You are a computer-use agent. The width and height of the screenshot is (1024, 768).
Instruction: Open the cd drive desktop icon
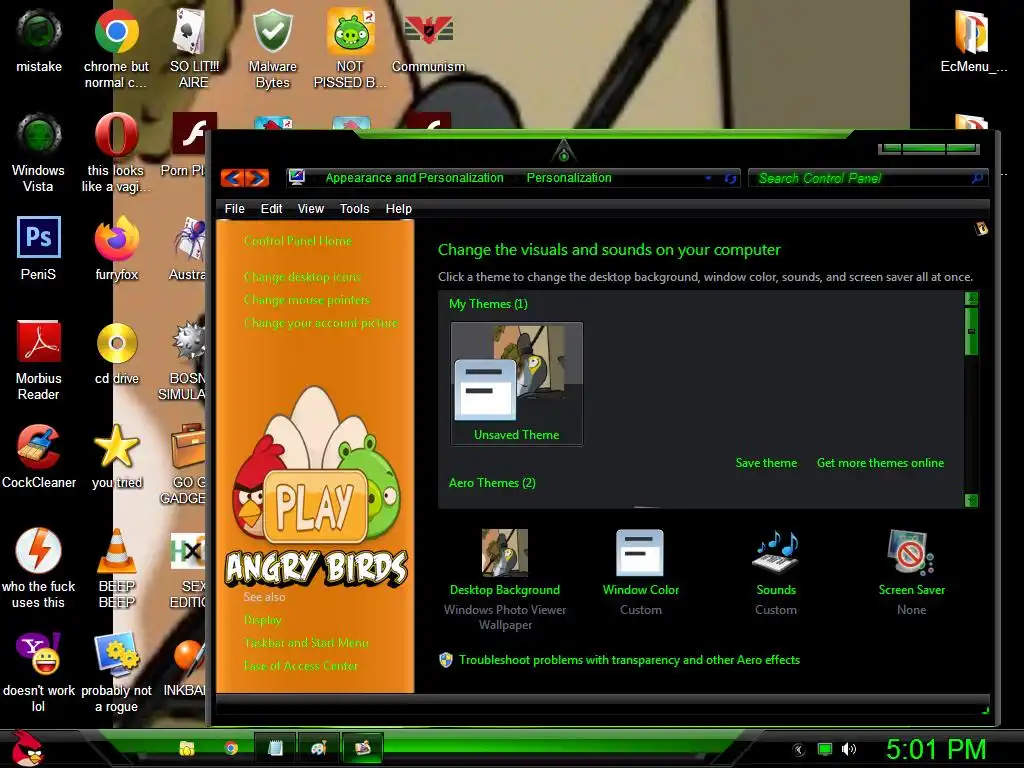coord(117,353)
